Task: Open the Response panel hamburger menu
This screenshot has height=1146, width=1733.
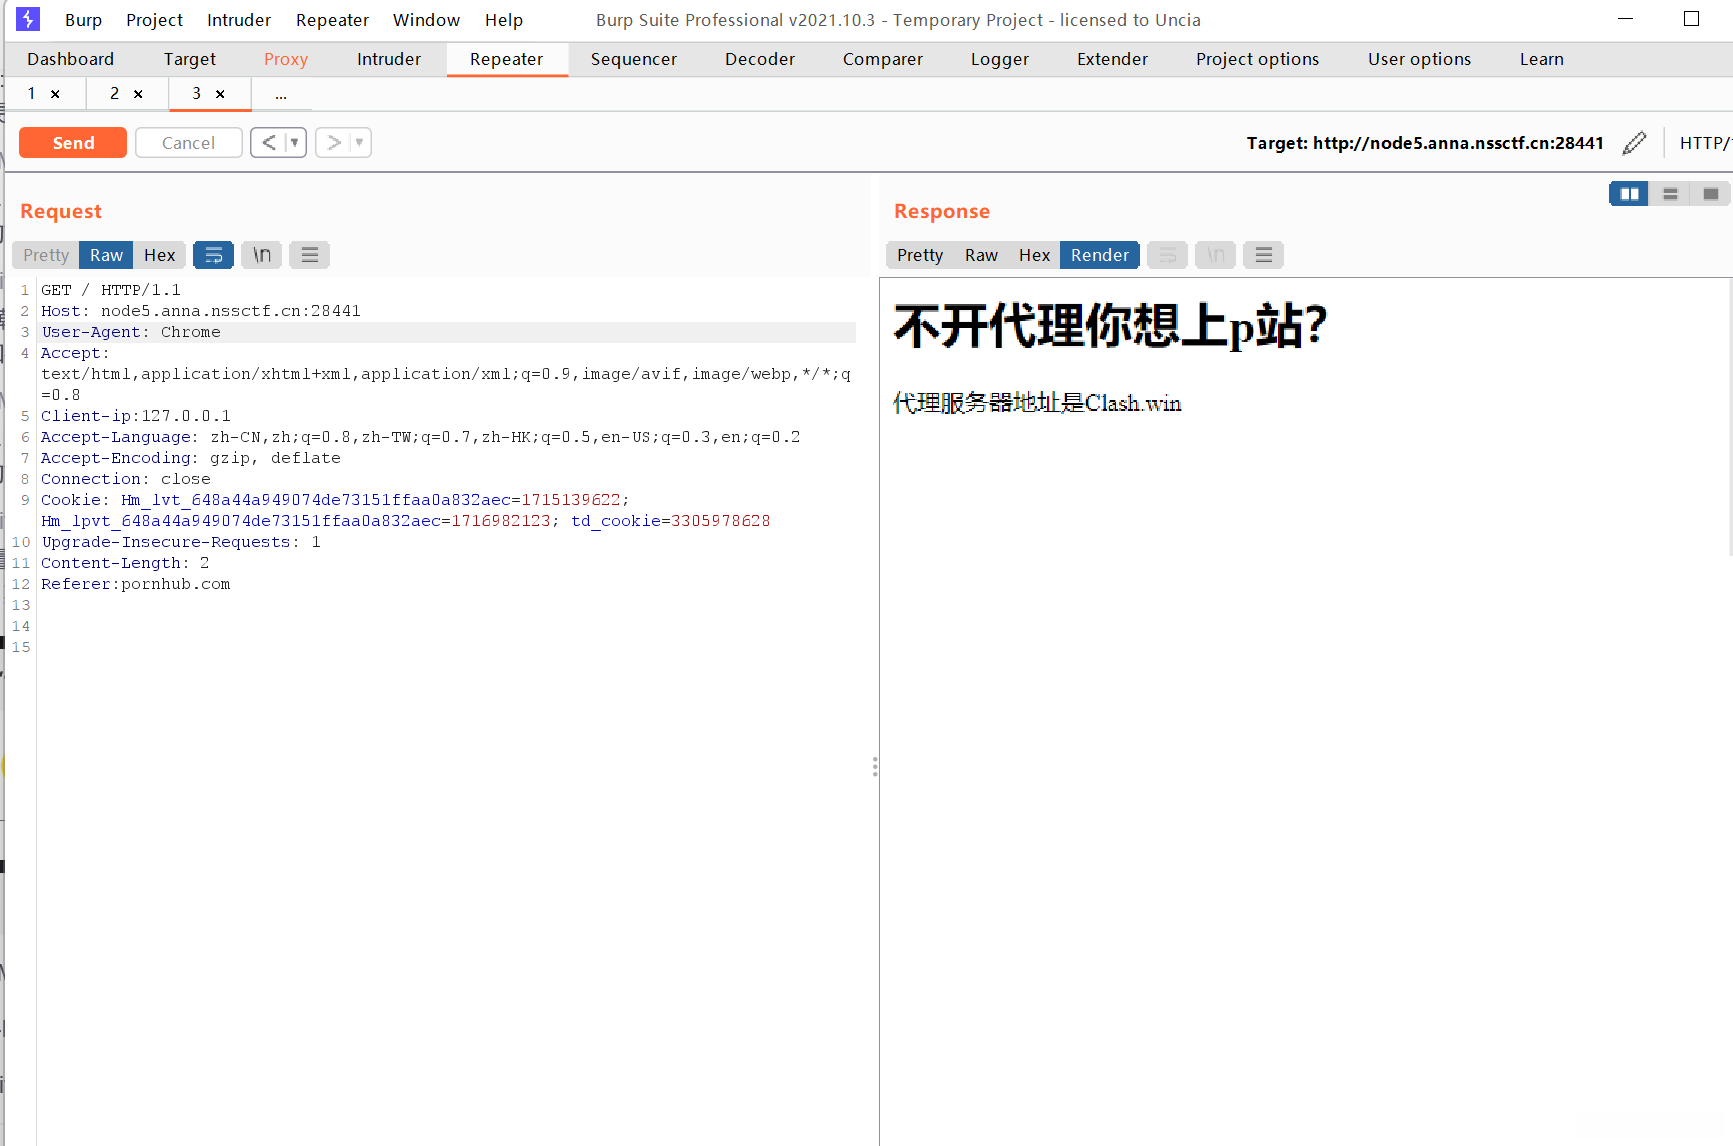Action: pos(1264,255)
